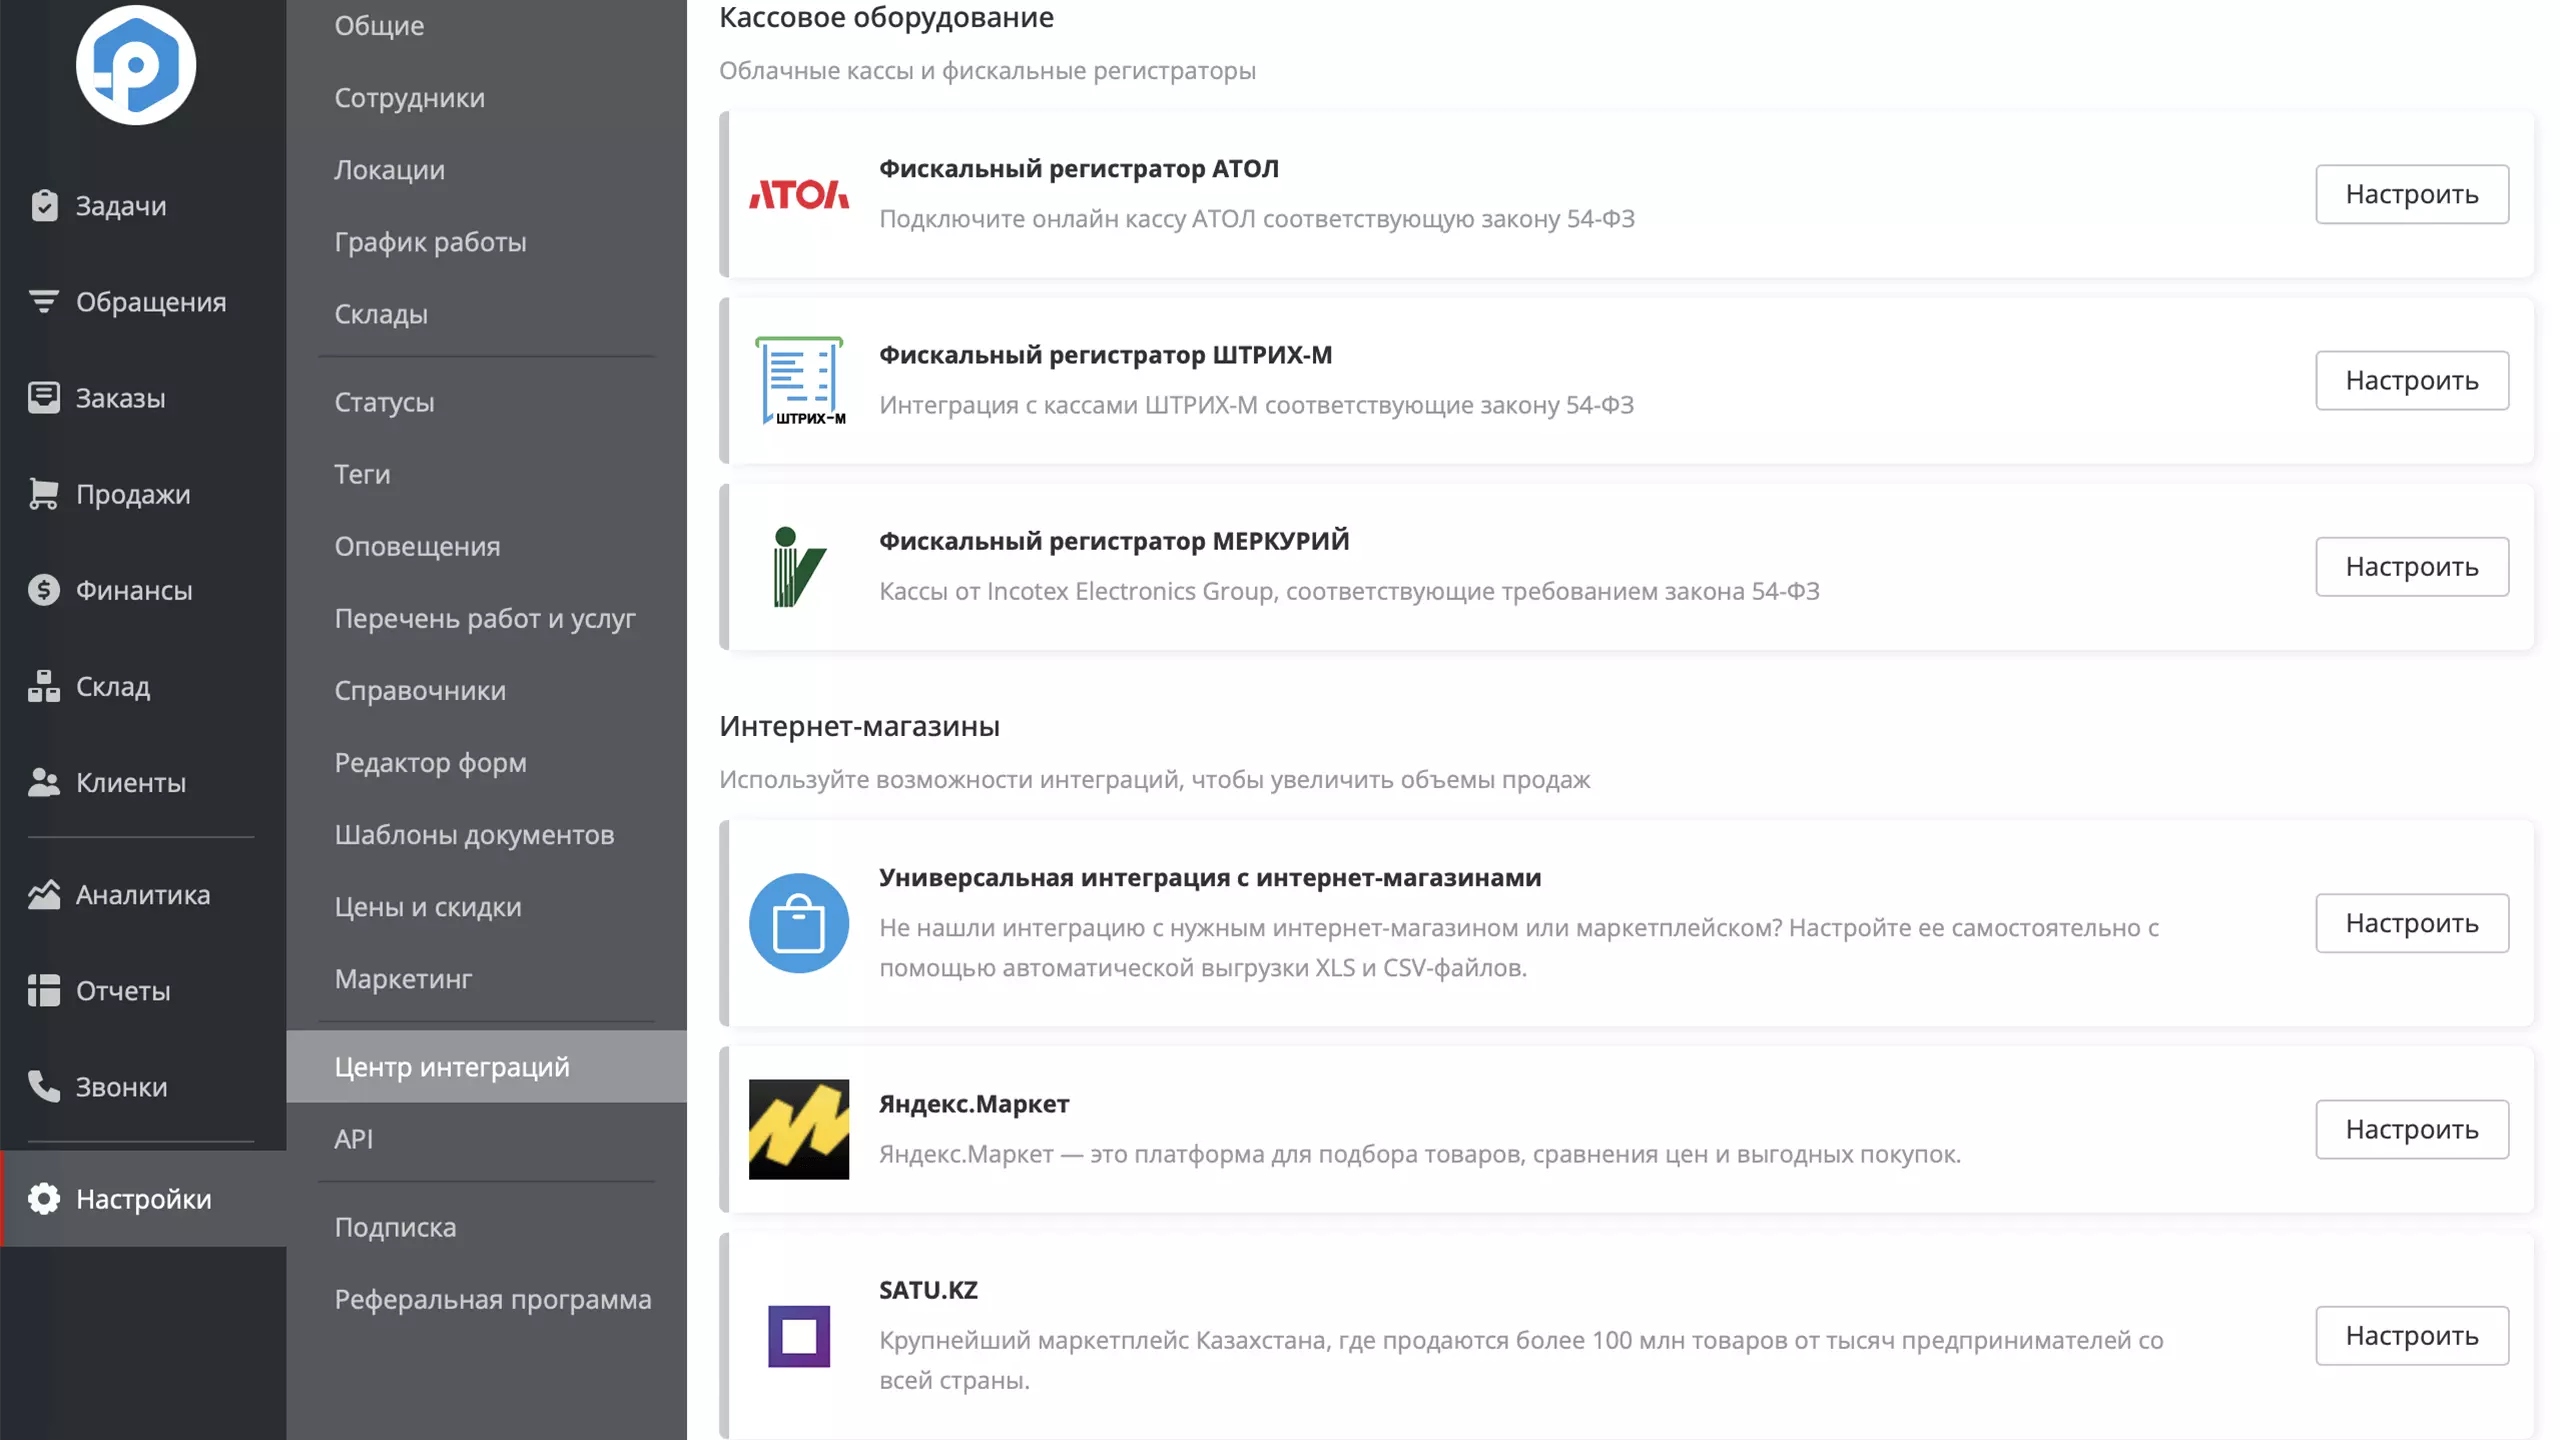Select Статусы in settings menu
The height and width of the screenshot is (1440, 2560).
(486, 402)
